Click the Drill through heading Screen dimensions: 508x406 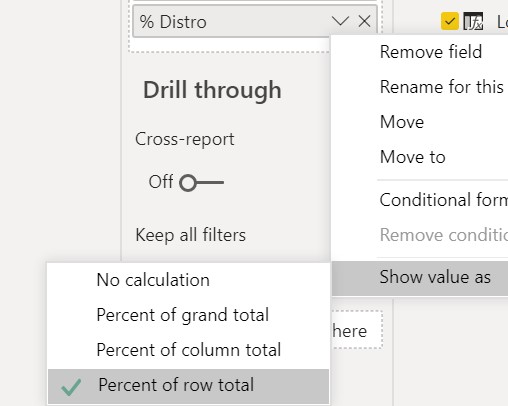[x=212, y=90]
